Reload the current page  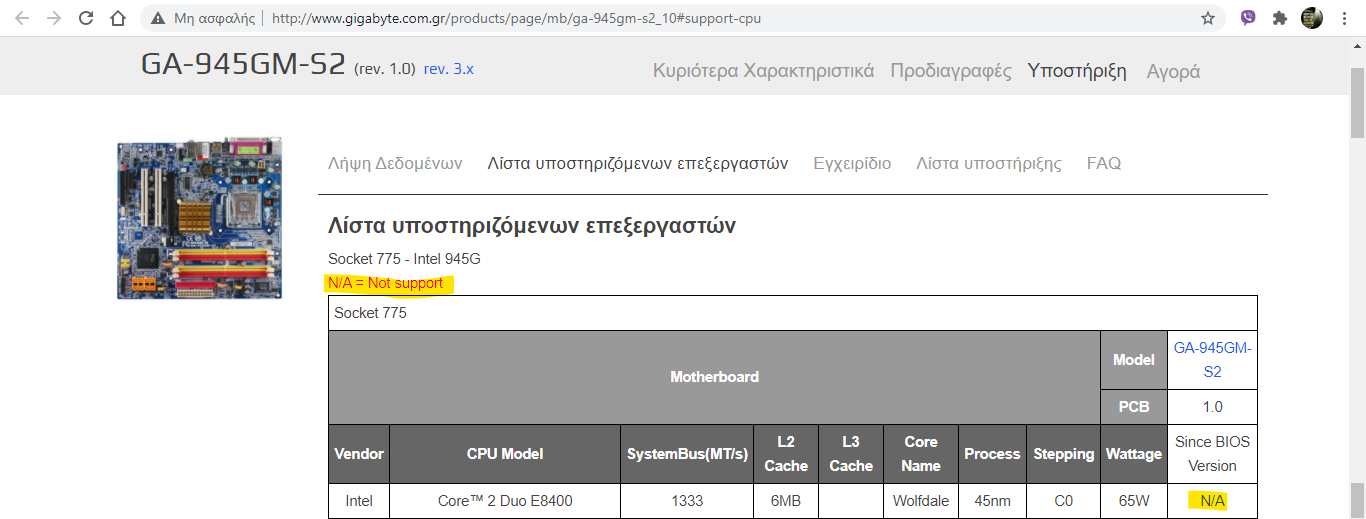[x=86, y=18]
